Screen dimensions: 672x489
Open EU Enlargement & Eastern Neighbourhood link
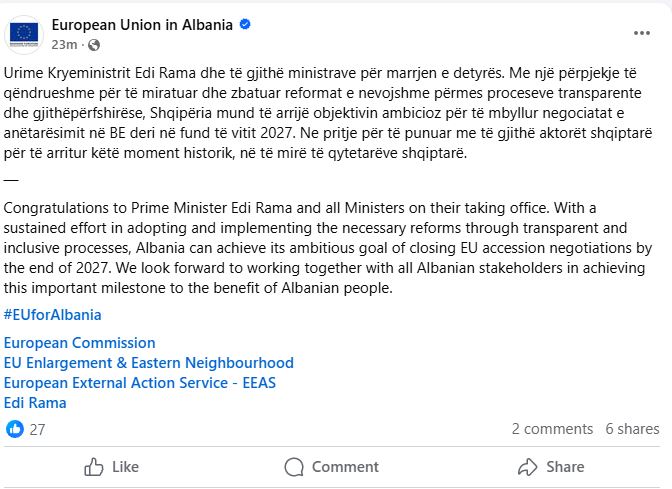click(x=149, y=363)
